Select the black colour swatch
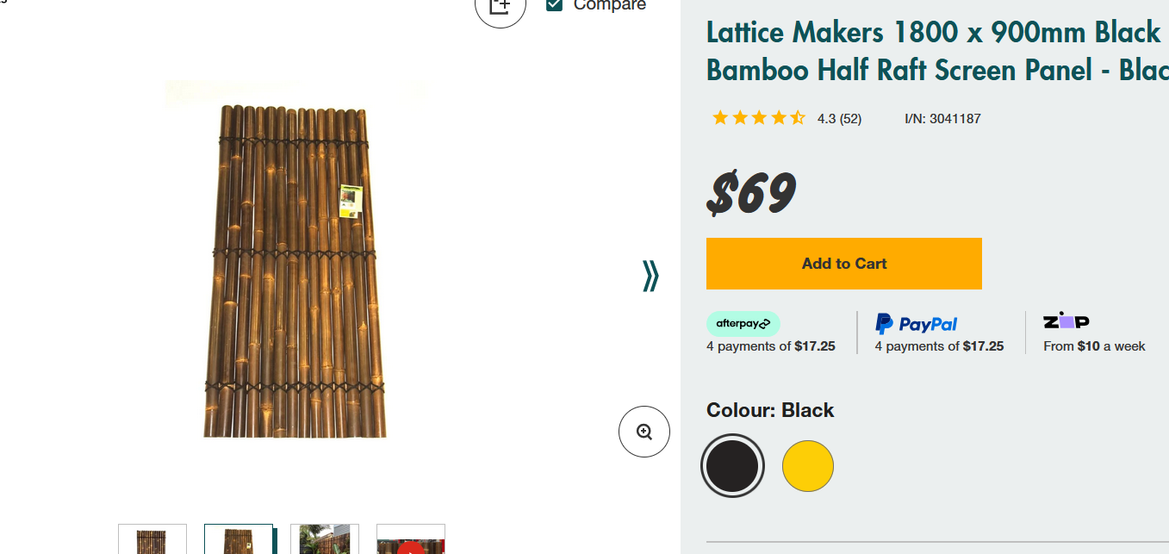Viewport: 1169px width, 554px height. click(733, 465)
